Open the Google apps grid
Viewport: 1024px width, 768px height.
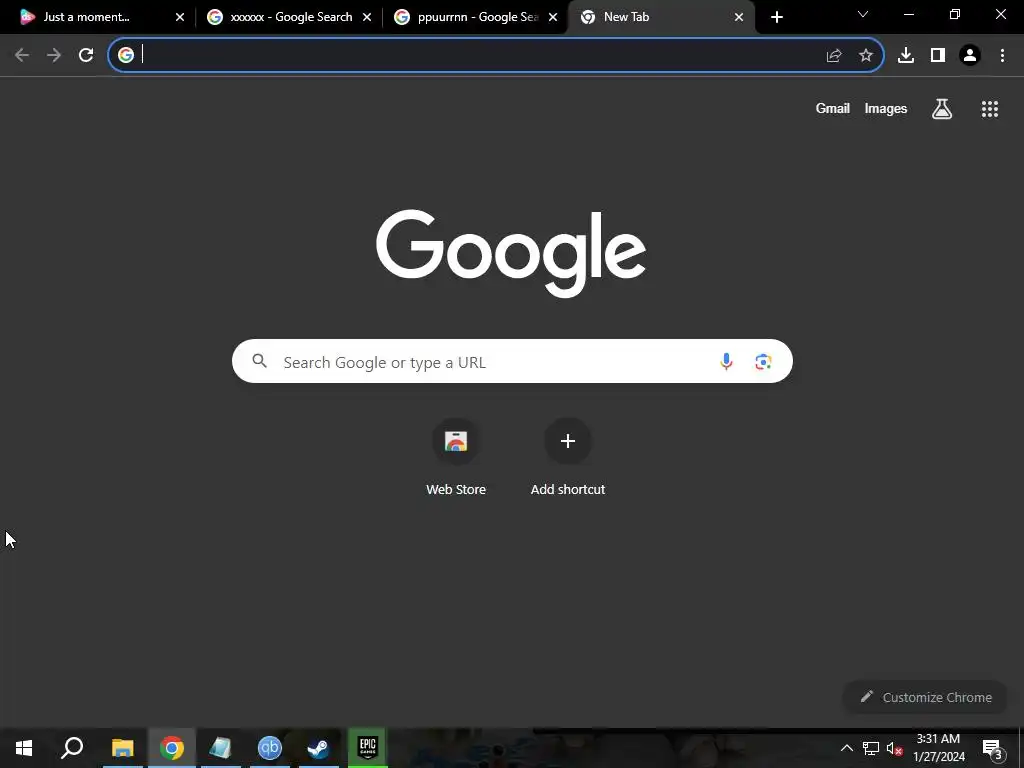990,109
